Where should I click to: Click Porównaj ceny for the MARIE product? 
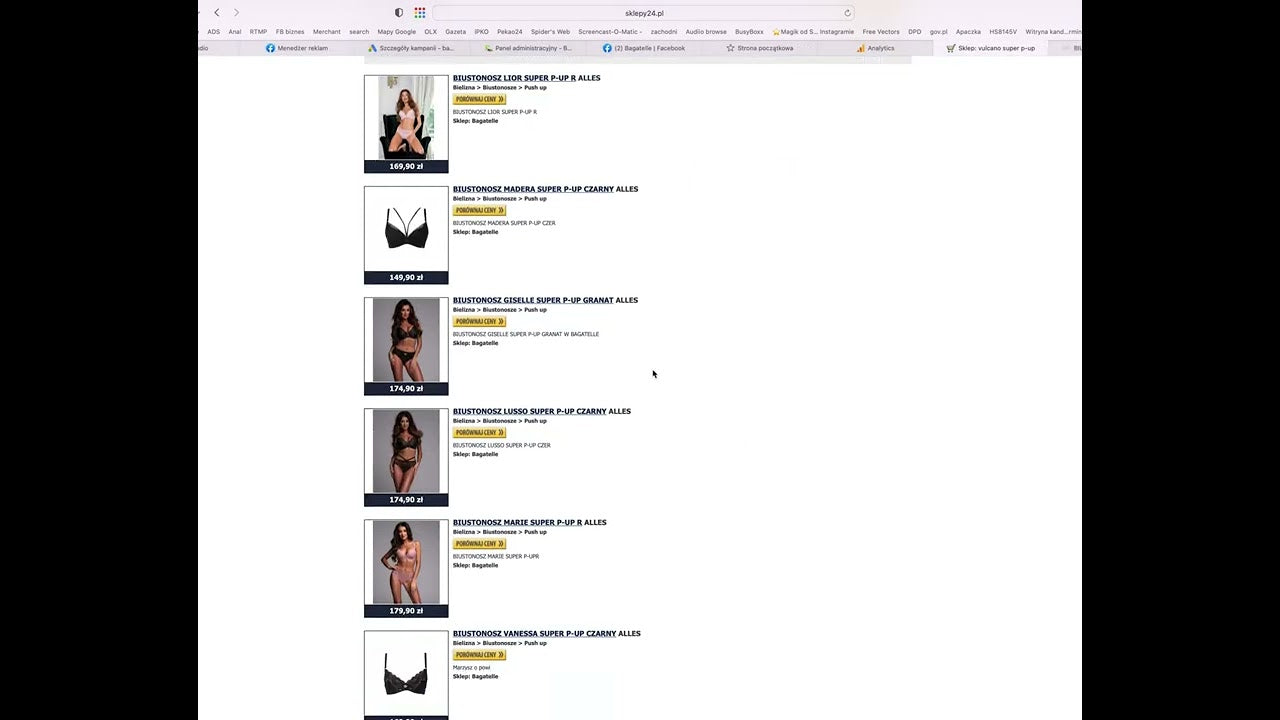[x=479, y=543]
